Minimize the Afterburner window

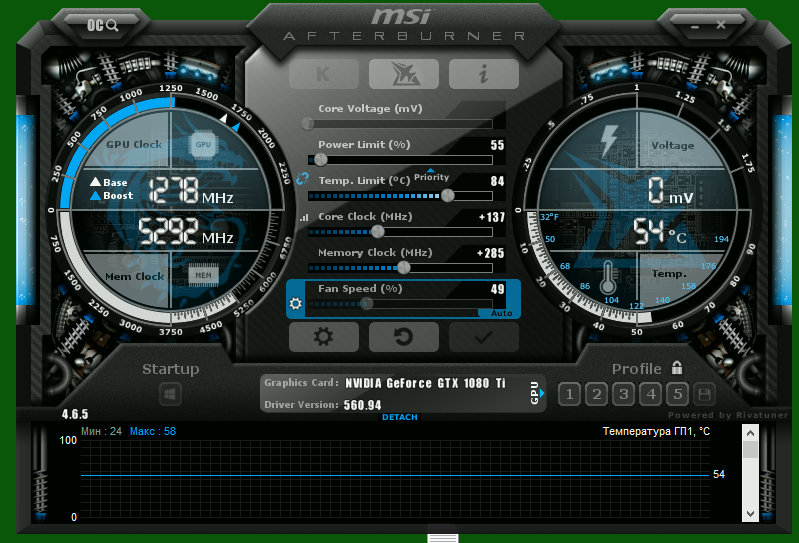695,25
